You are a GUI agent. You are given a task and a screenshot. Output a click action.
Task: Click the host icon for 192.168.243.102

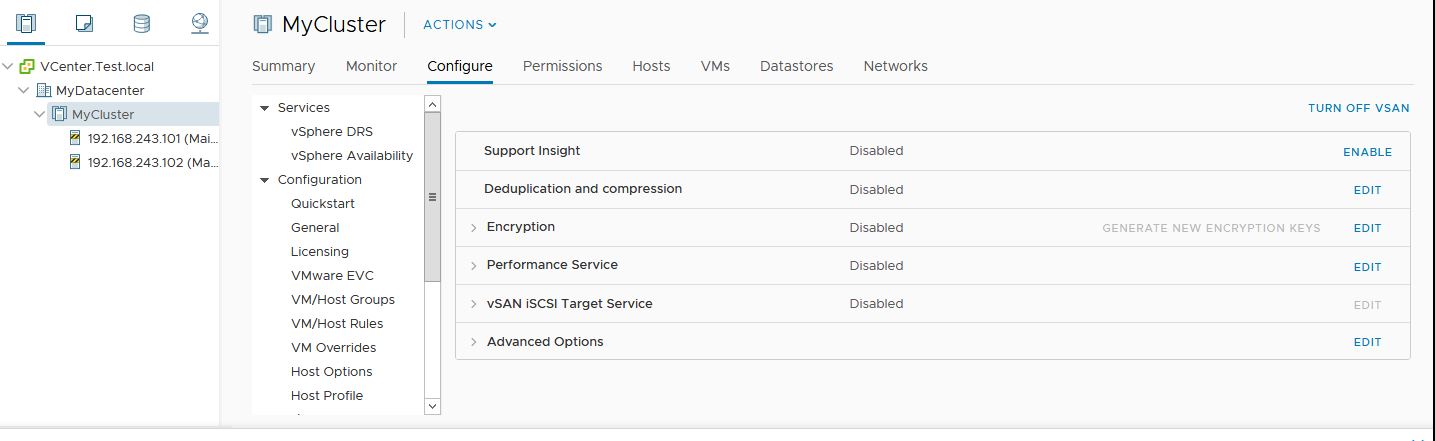[76, 162]
